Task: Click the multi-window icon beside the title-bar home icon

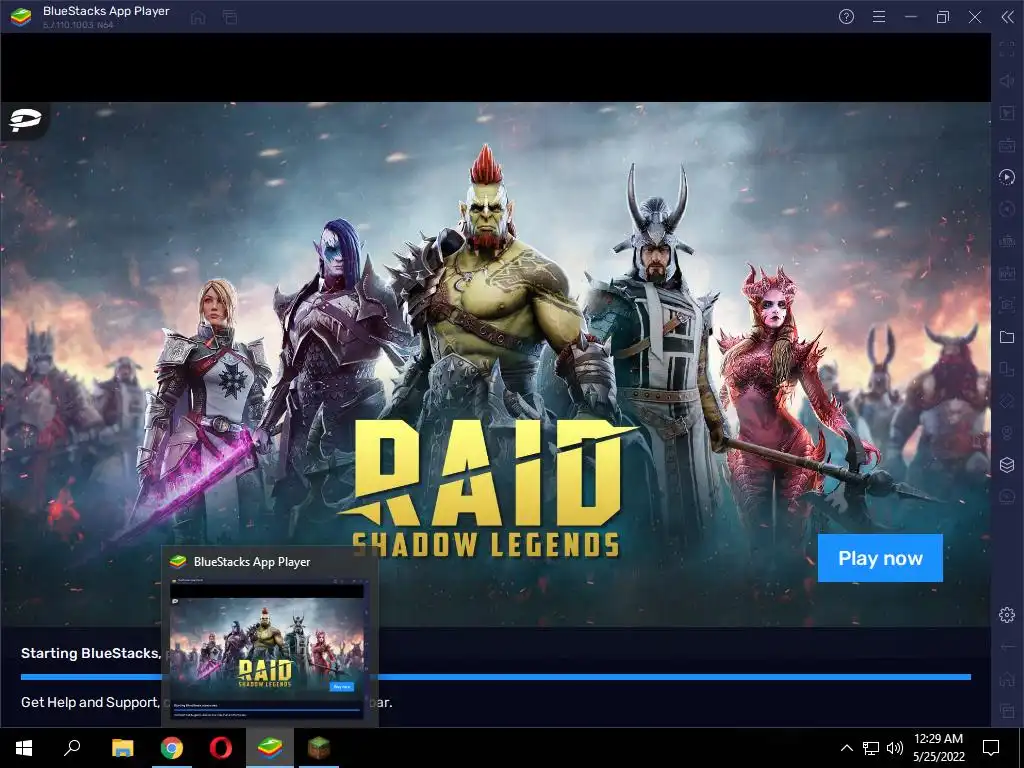Action: [x=229, y=18]
